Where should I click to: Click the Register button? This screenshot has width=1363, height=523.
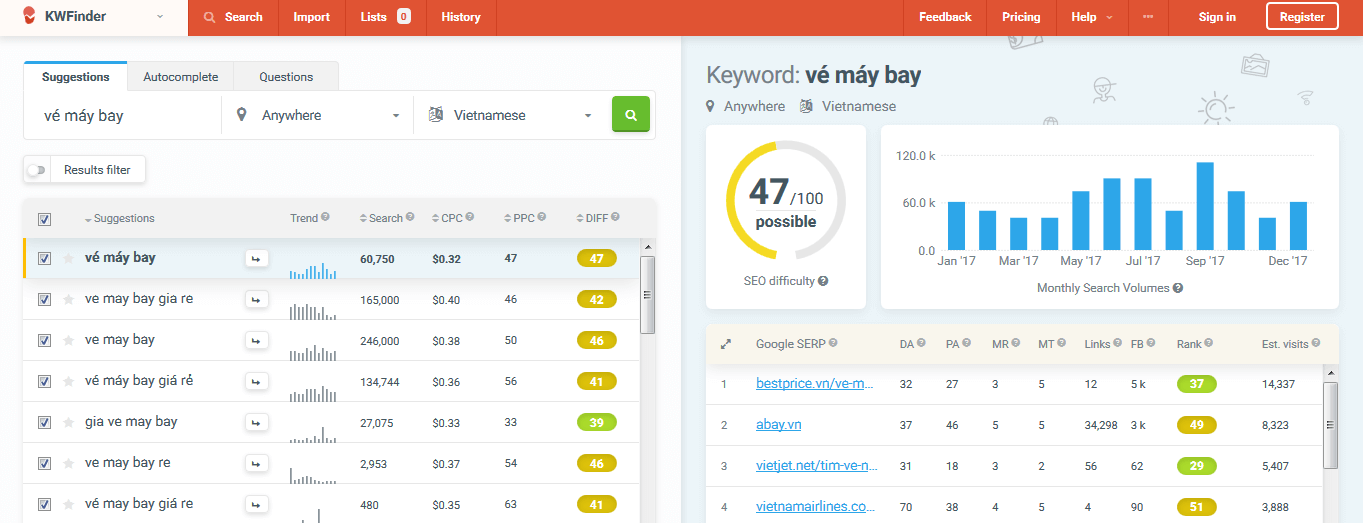click(1302, 17)
